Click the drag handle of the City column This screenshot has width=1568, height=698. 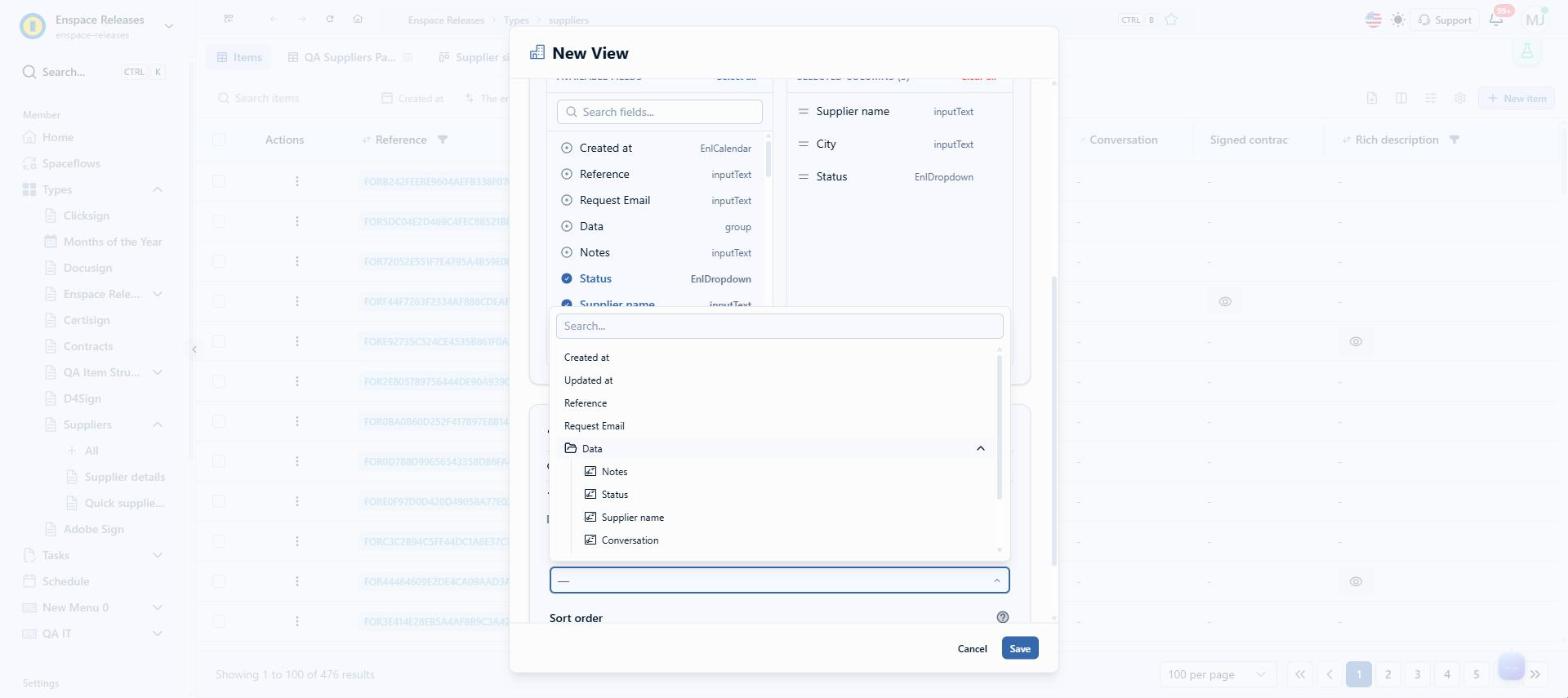(803, 145)
